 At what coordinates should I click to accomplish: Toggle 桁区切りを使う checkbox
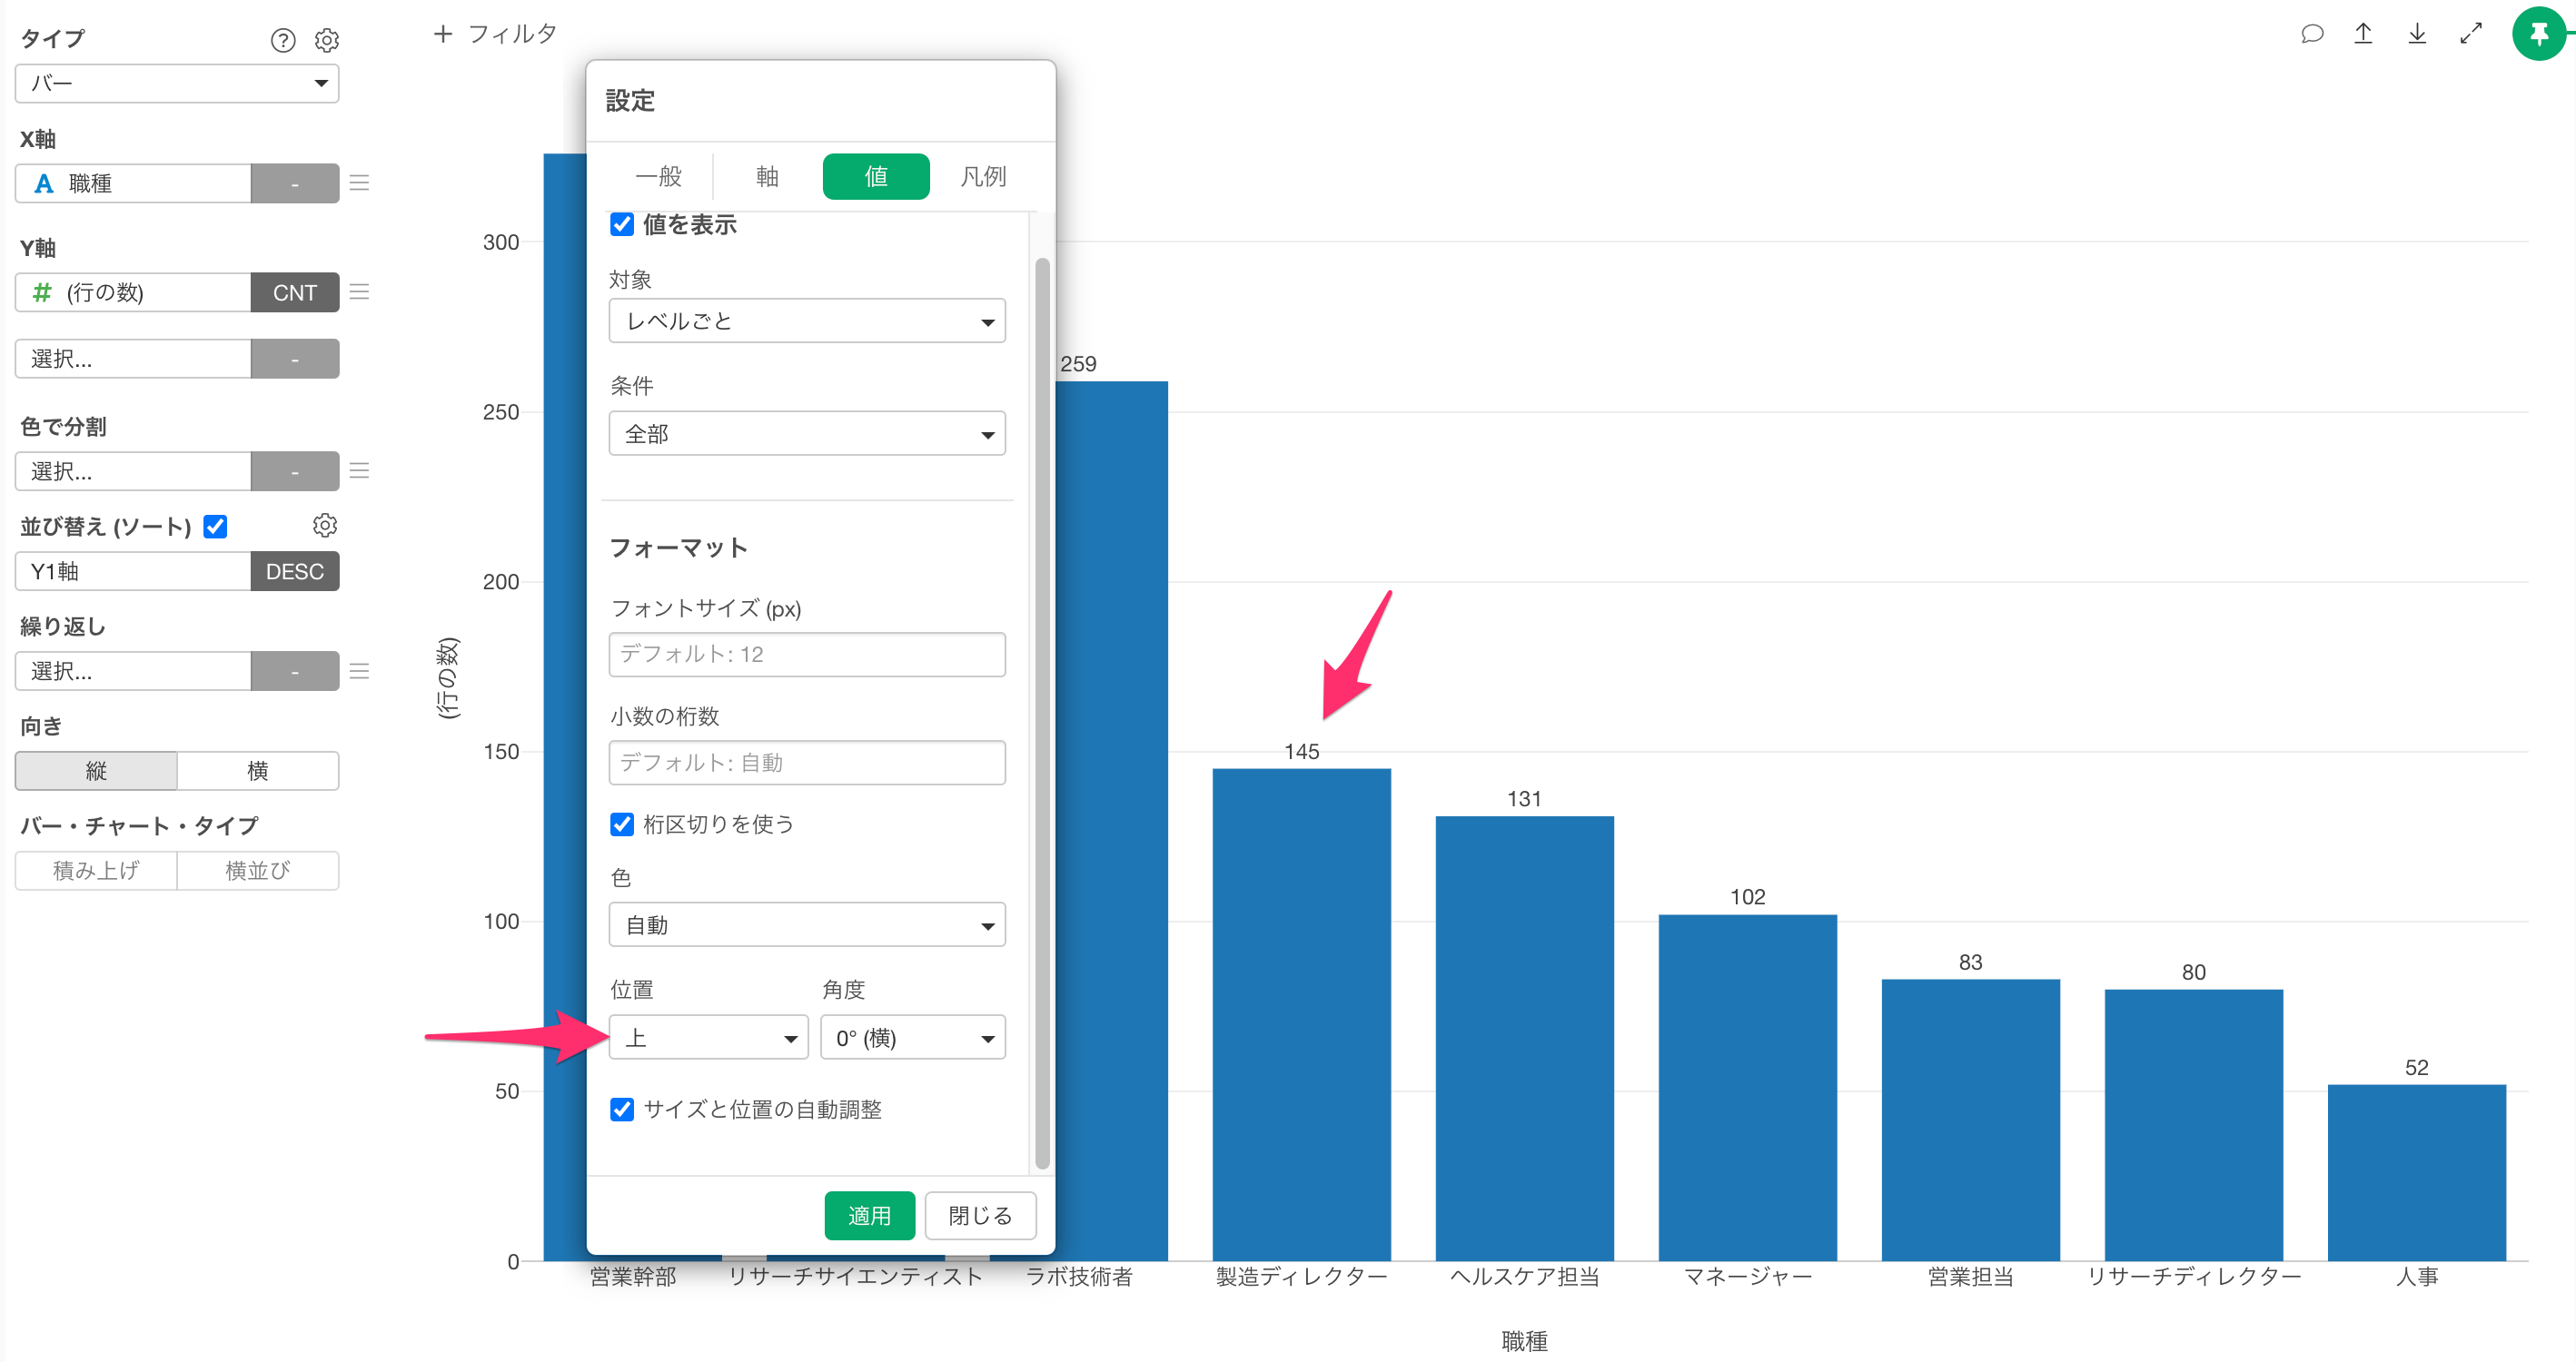point(622,824)
